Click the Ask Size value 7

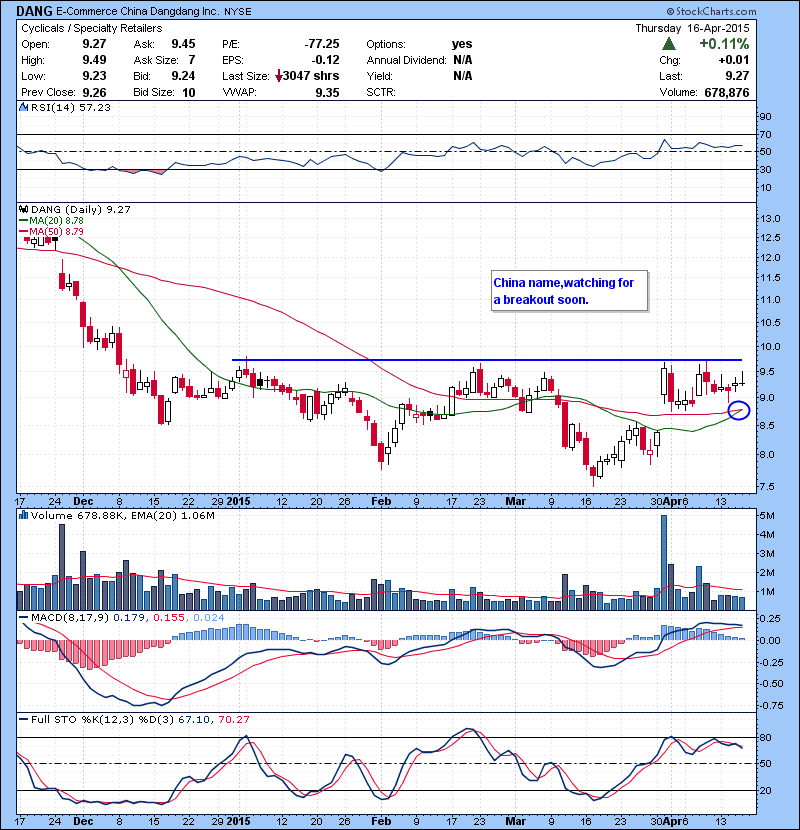pos(192,60)
